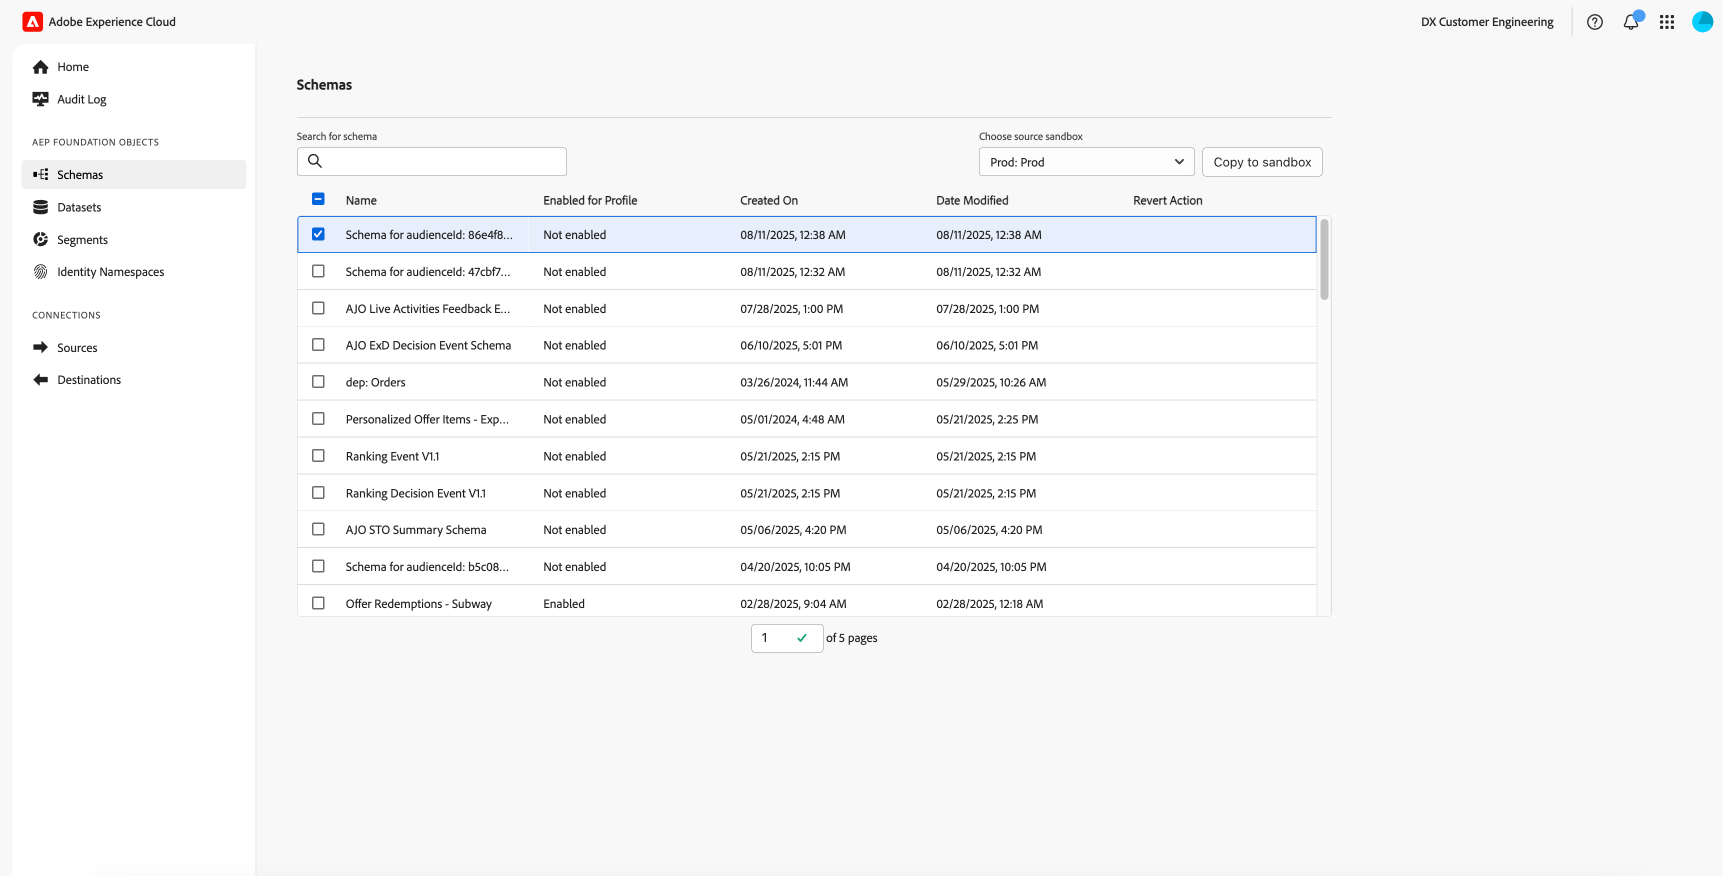The width and height of the screenshot is (1723, 876).
Task: Click the Sources right-arrow icon
Action: click(x=41, y=347)
